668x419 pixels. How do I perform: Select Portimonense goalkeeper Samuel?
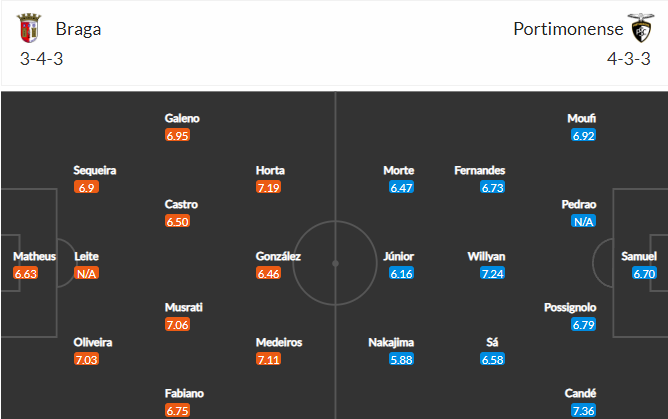tap(639, 256)
